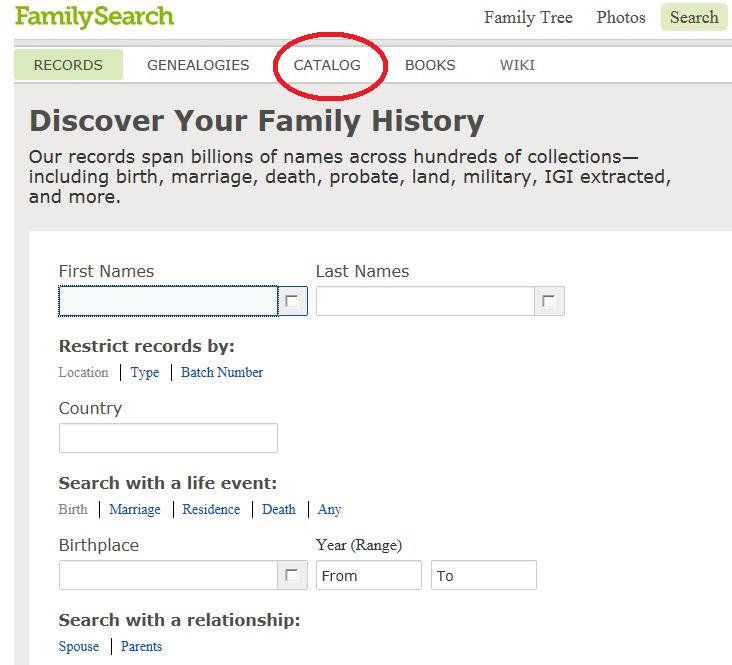Viewport: 732px width, 665px height.
Task: Click the Search button in the top navigation
Action: (x=694, y=17)
